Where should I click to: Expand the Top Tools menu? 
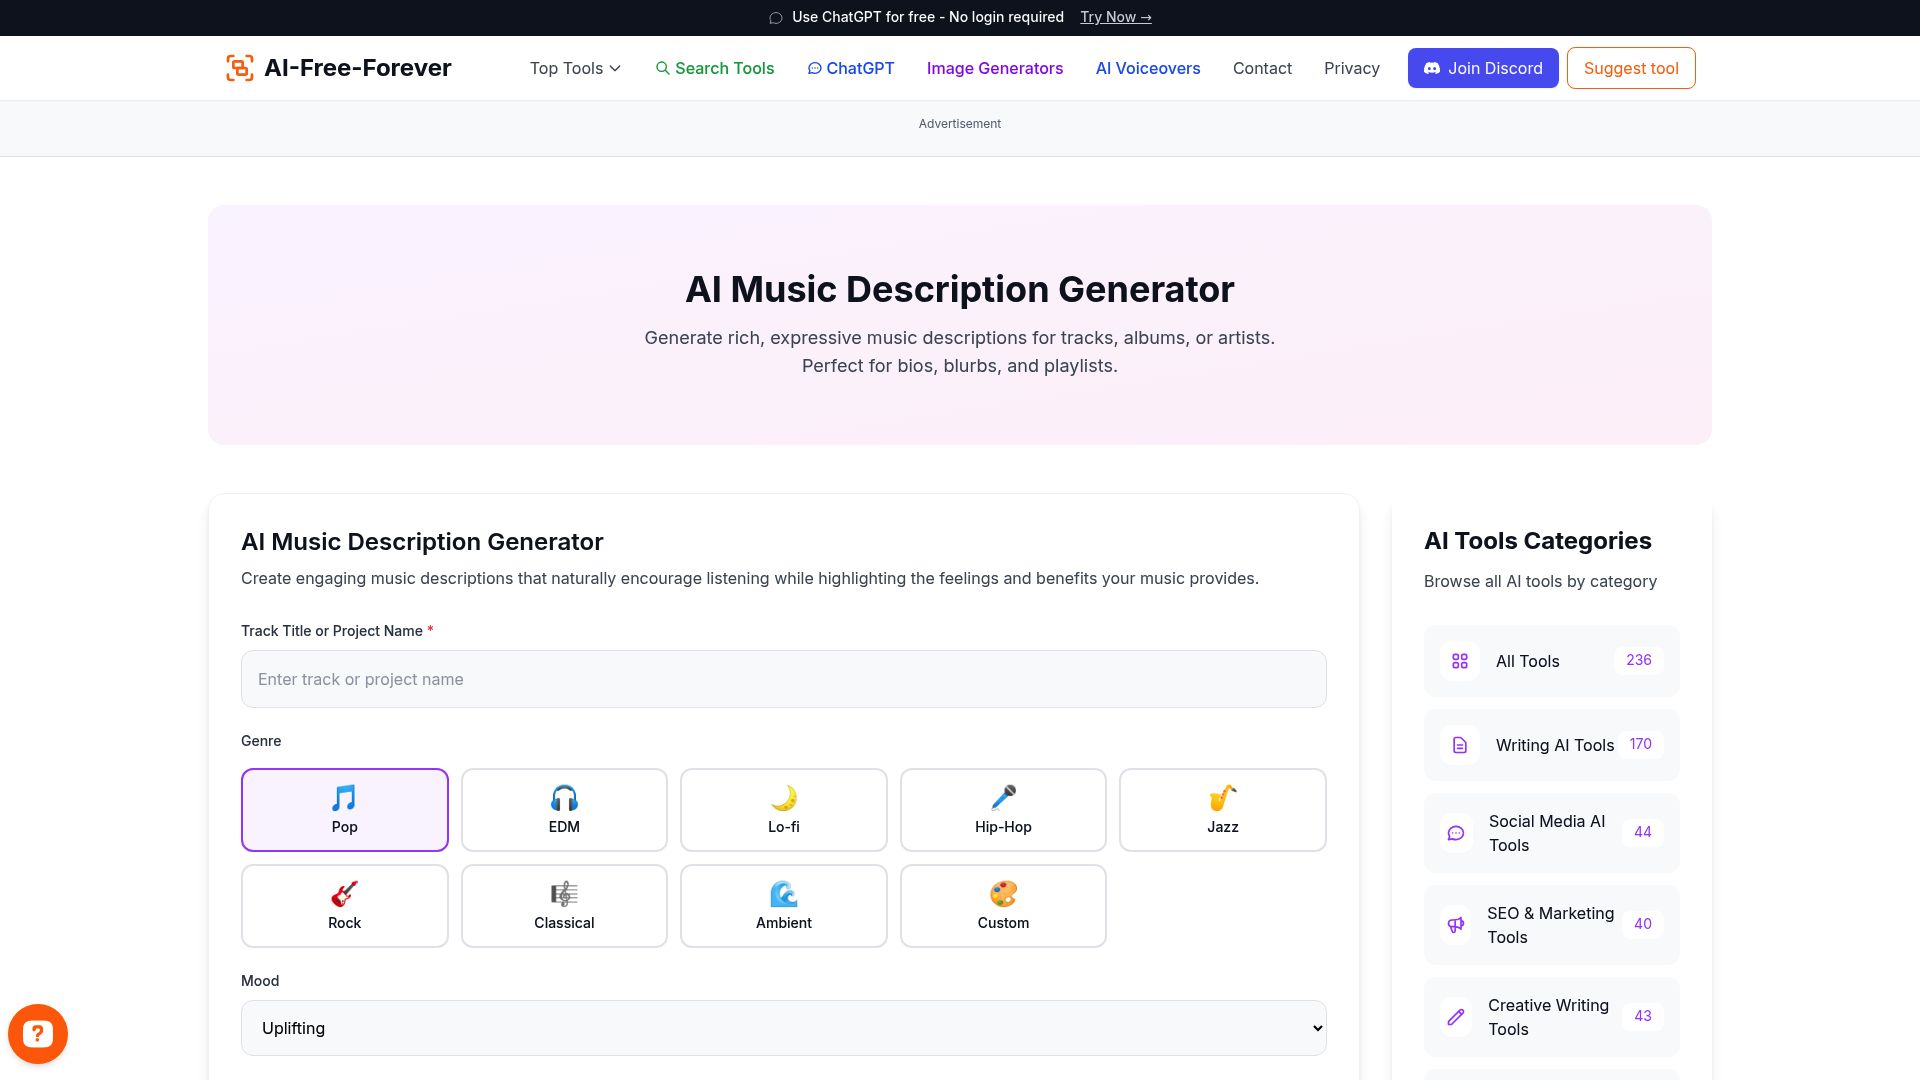[574, 68]
